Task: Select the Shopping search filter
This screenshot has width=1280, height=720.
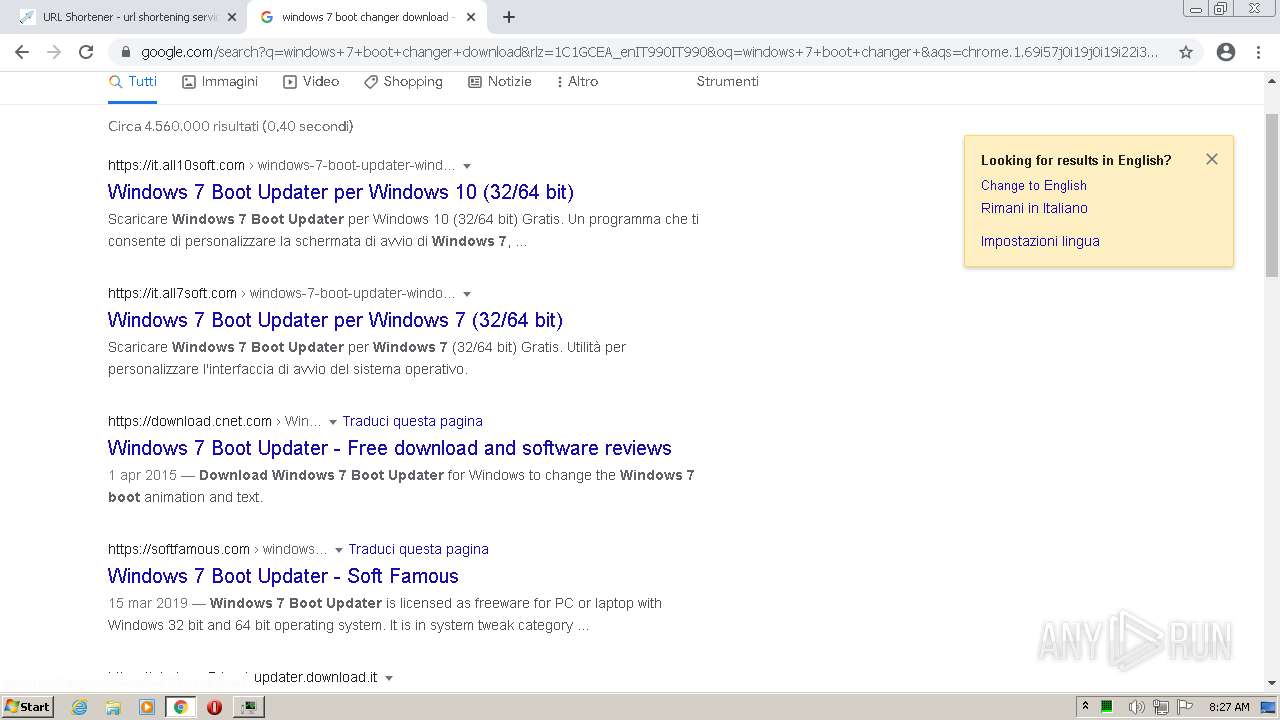Action: coord(403,82)
